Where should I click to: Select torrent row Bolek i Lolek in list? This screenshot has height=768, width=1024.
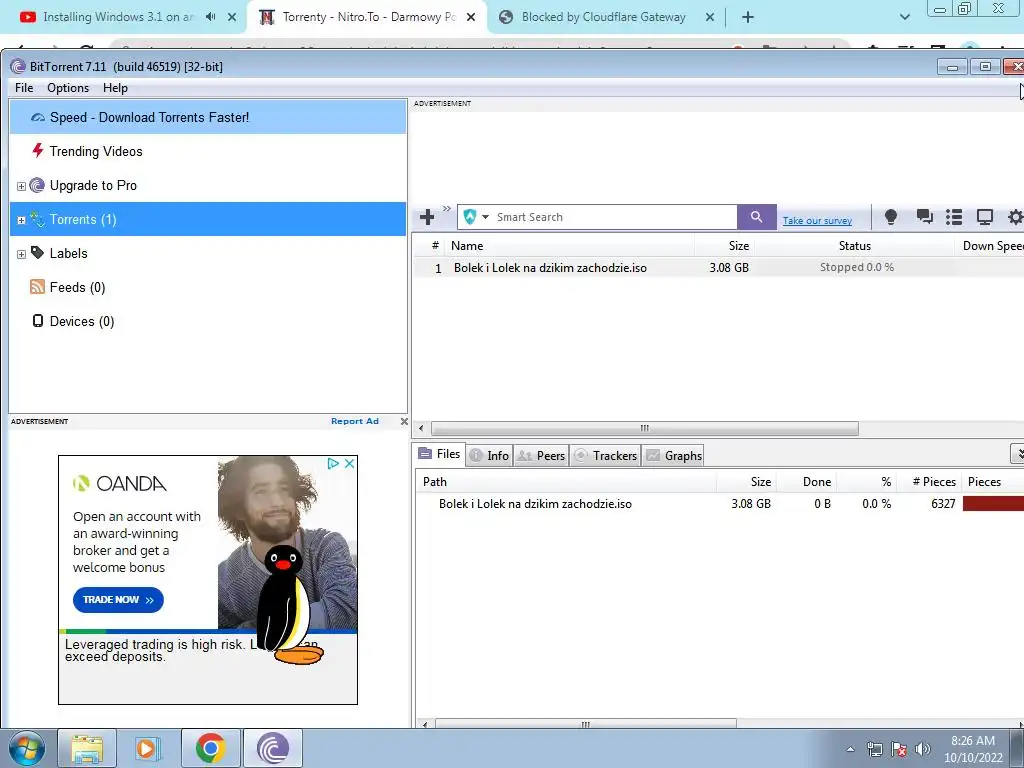718,268
